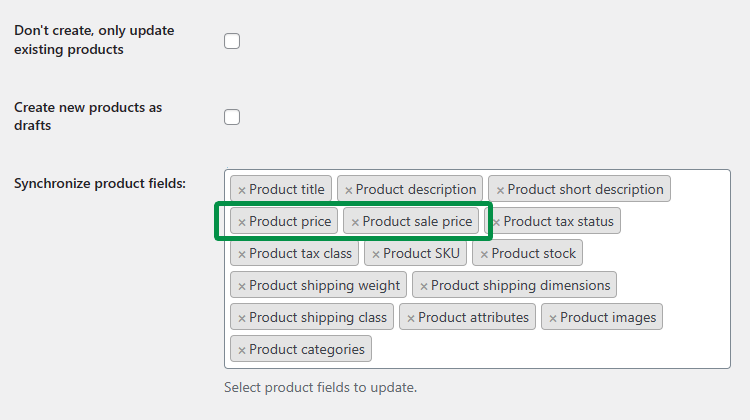750x420 pixels.
Task: Remove the Product tax status tag
Action: (x=496, y=222)
